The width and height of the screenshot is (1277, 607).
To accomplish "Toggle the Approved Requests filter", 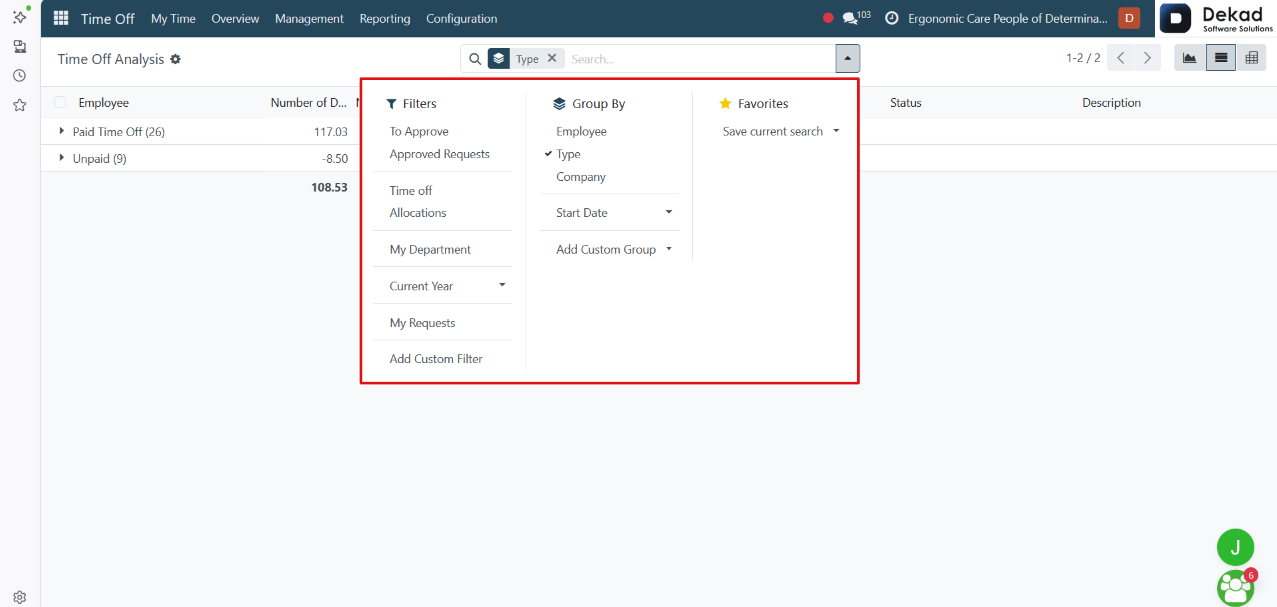I will [442, 154].
